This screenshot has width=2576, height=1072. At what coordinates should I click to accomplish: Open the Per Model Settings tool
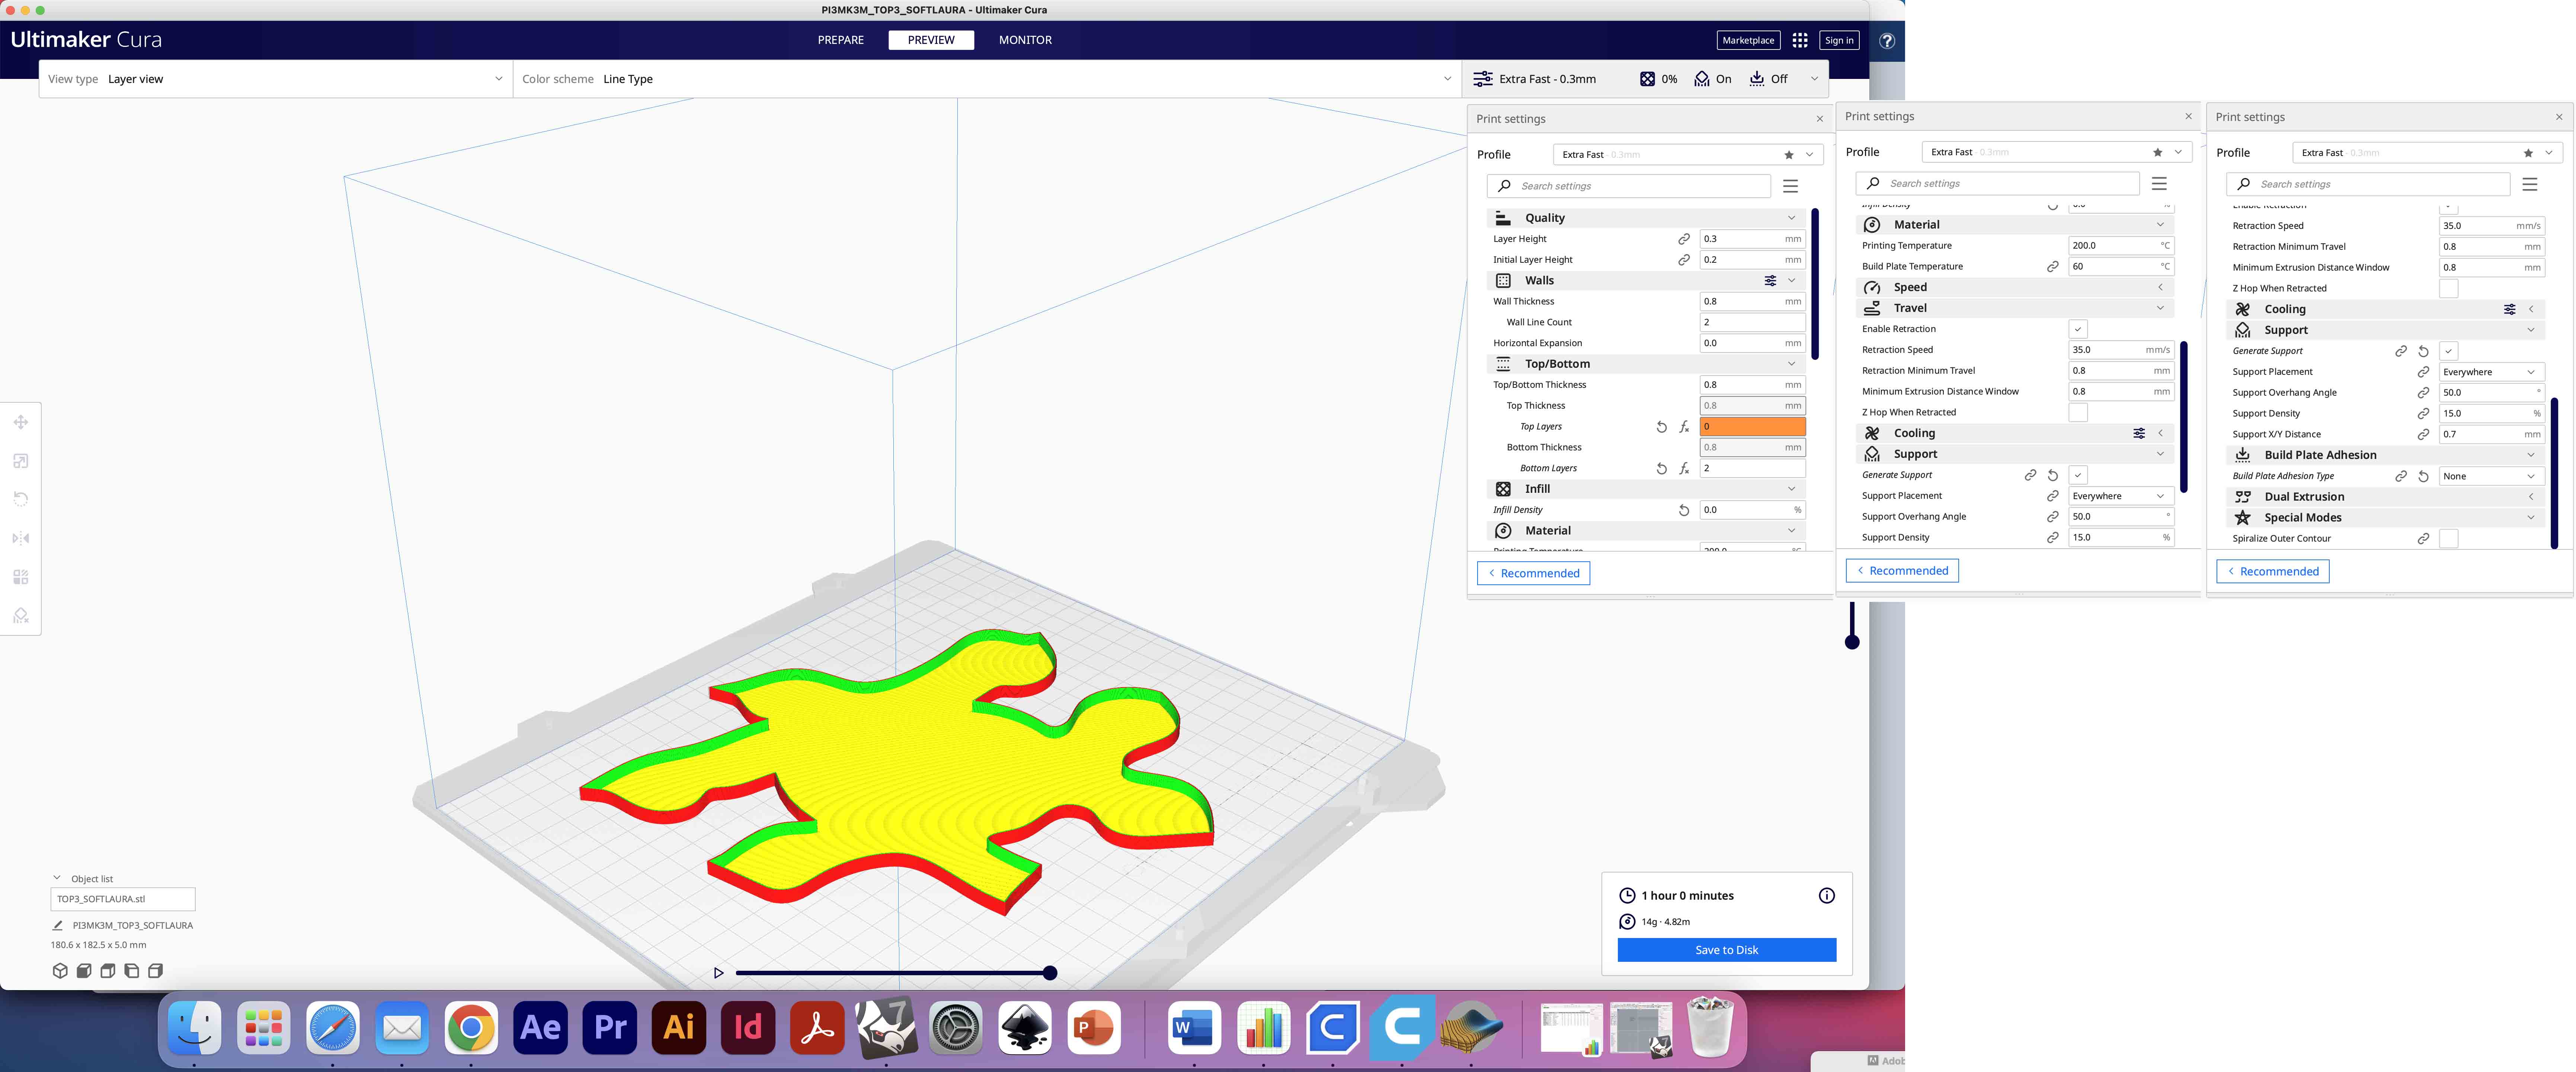click(20, 577)
